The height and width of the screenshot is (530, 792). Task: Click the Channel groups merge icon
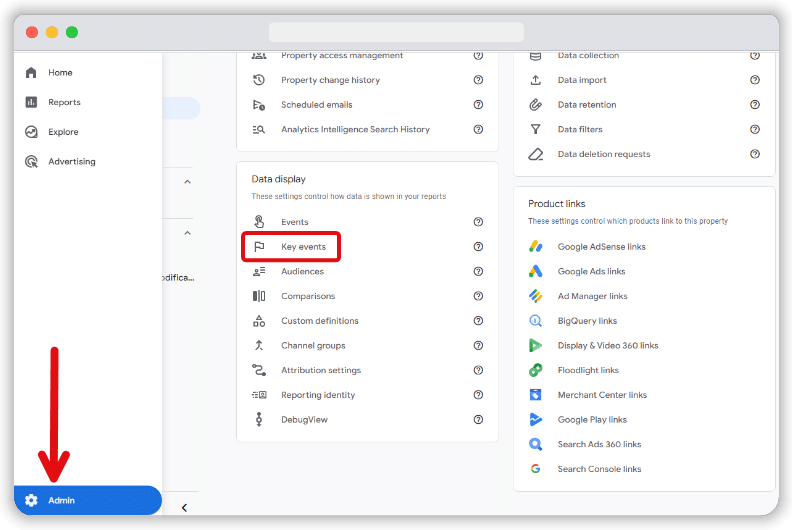tap(259, 346)
